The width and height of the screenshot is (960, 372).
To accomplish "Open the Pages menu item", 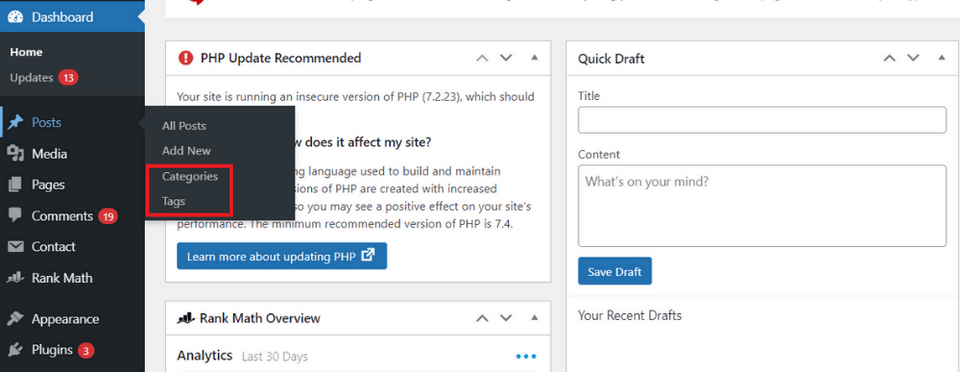I will [72, 185].
